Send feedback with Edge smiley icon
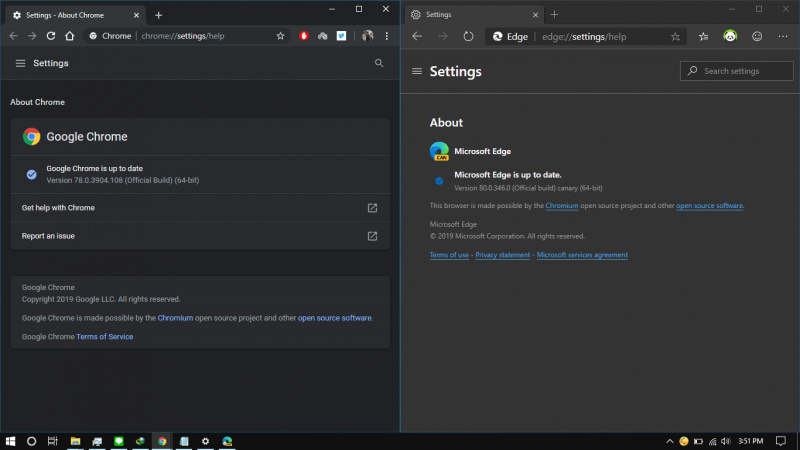Image resolution: width=800 pixels, height=450 pixels. (x=757, y=36)
